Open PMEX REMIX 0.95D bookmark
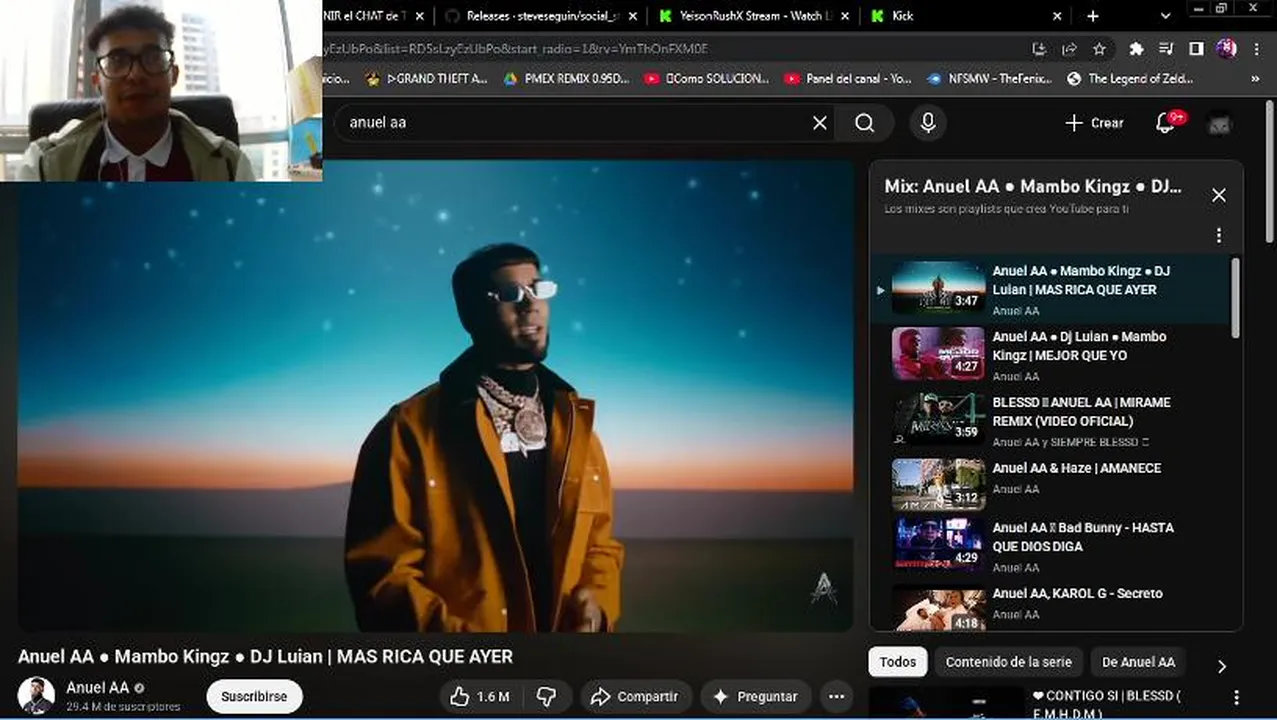The height and width of the screenshot is (720, 1277). coord(566,78)
